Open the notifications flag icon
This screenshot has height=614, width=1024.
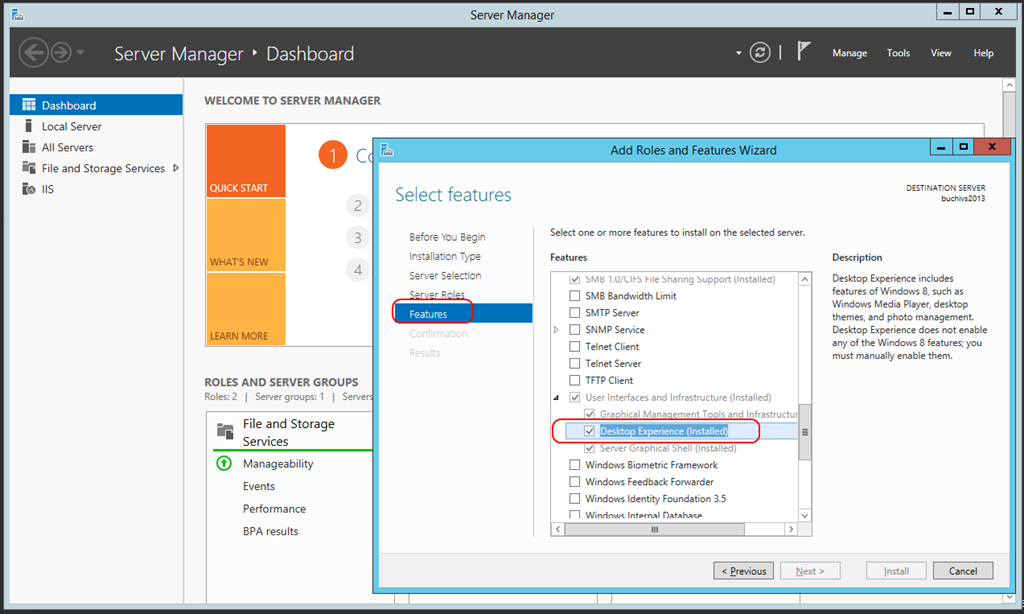(x=803, y=52)
